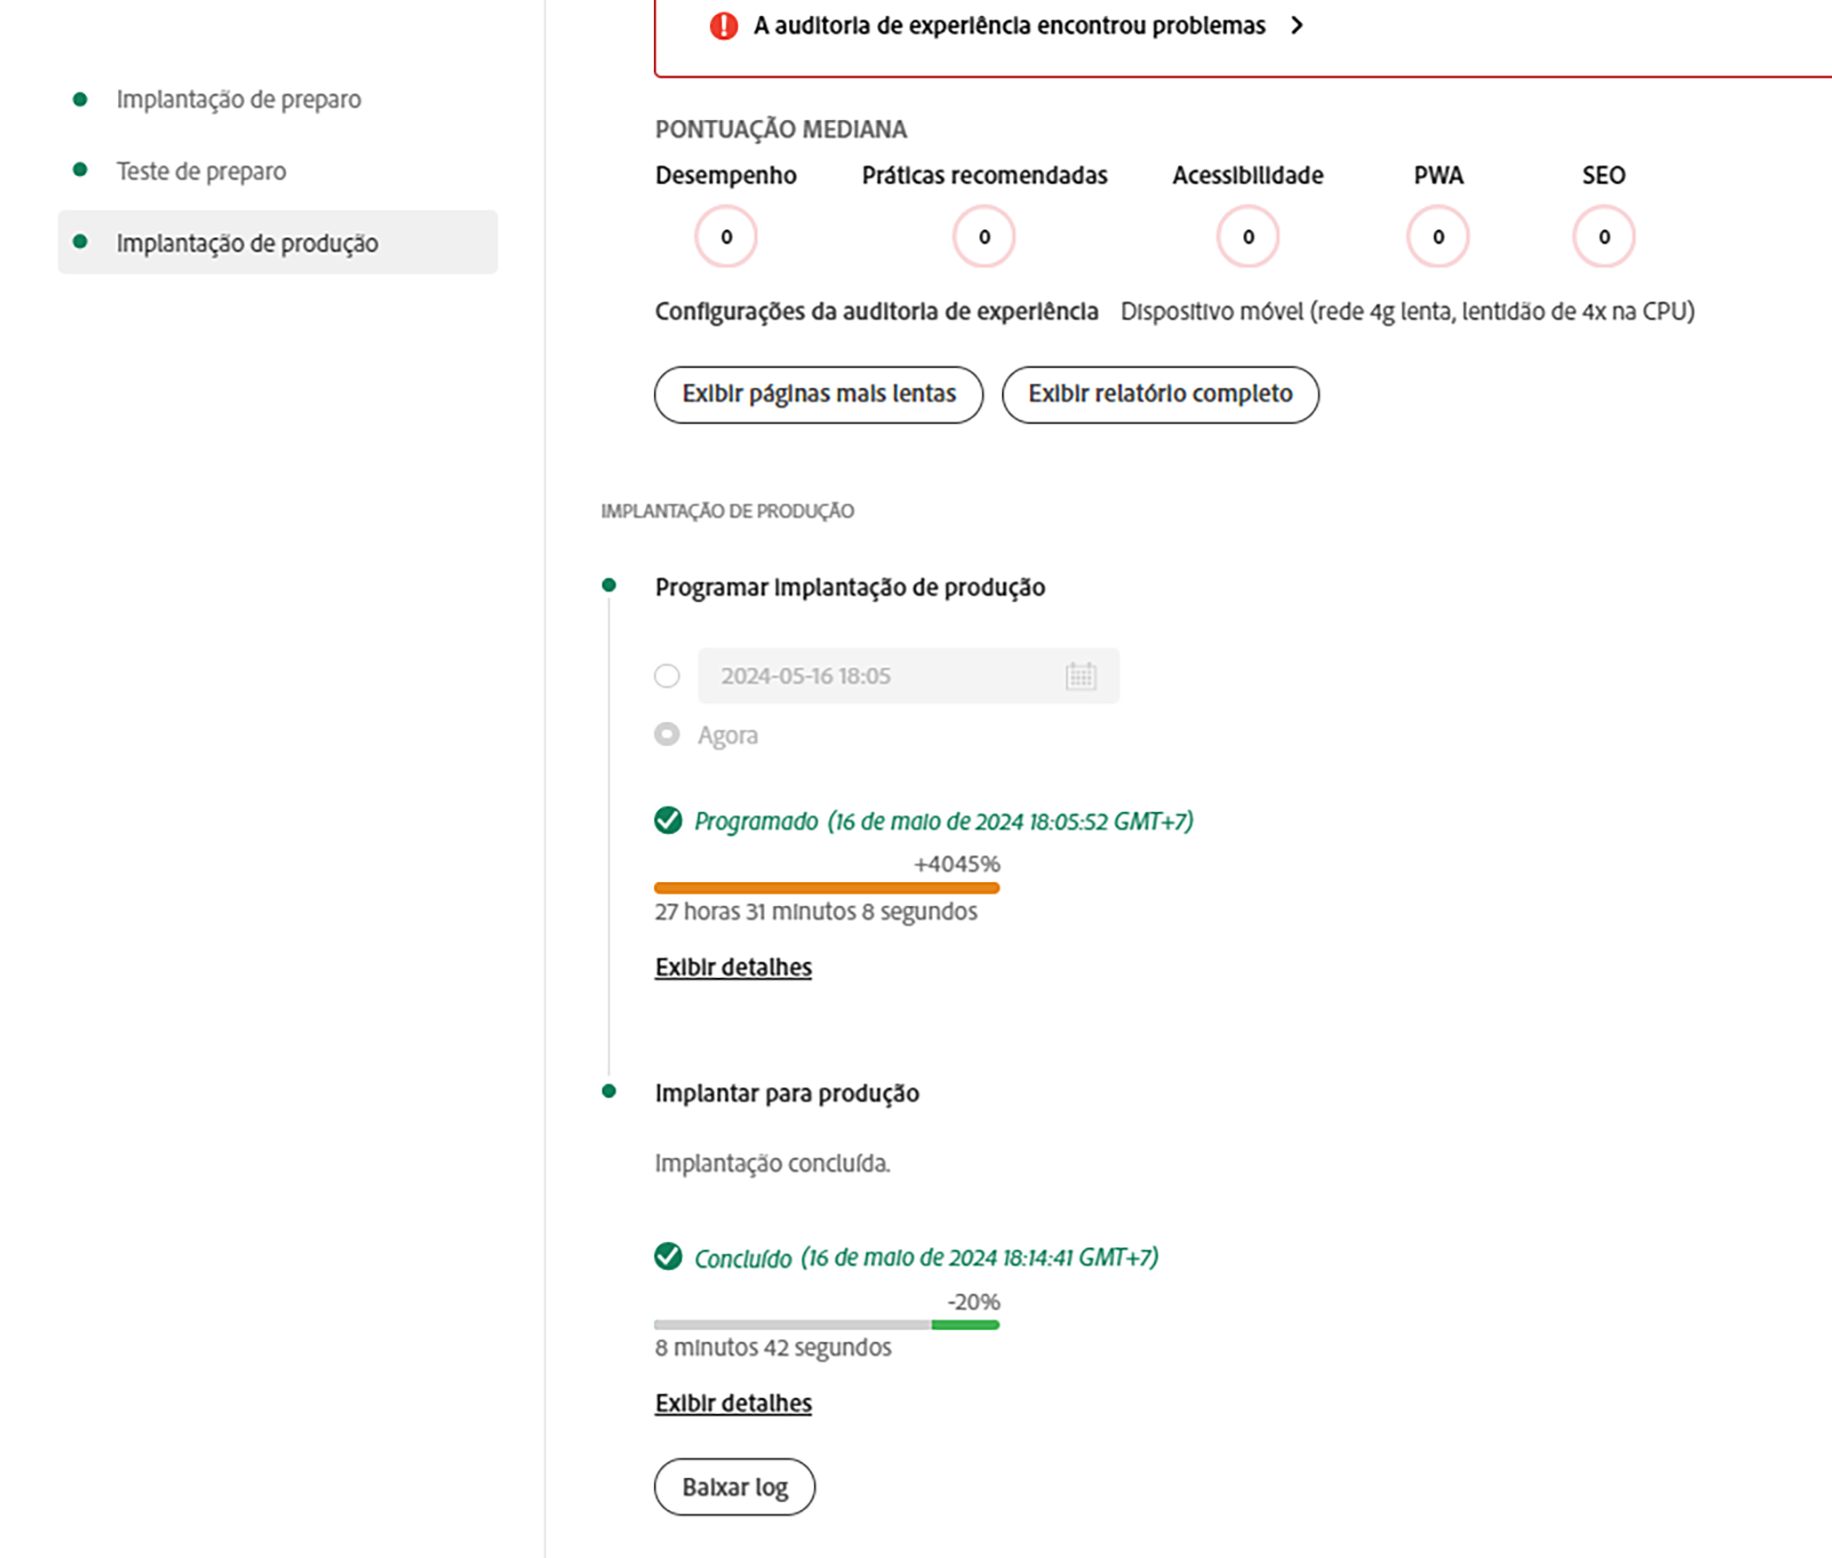Click the red error alert icon

click(x=724, y=26)
